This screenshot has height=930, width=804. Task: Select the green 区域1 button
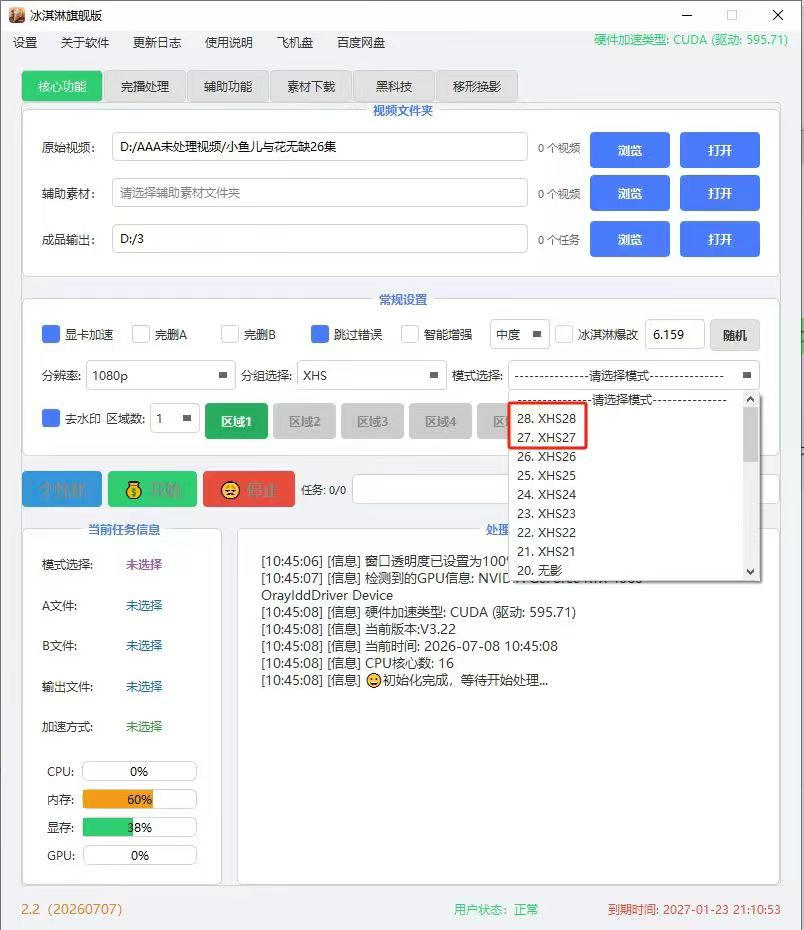click(237, 421)
